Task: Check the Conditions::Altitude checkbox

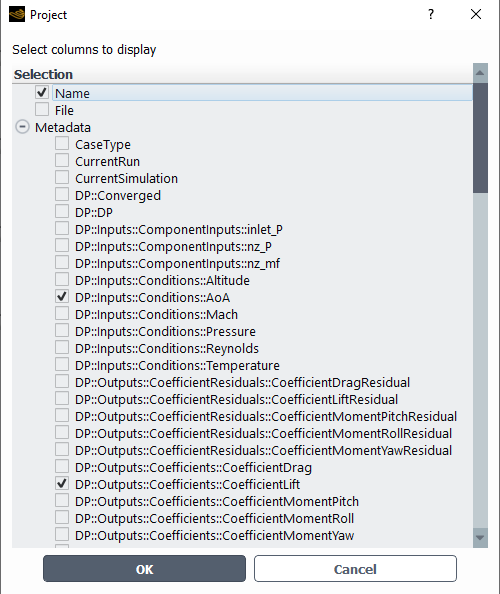Action: click(62, 280)
